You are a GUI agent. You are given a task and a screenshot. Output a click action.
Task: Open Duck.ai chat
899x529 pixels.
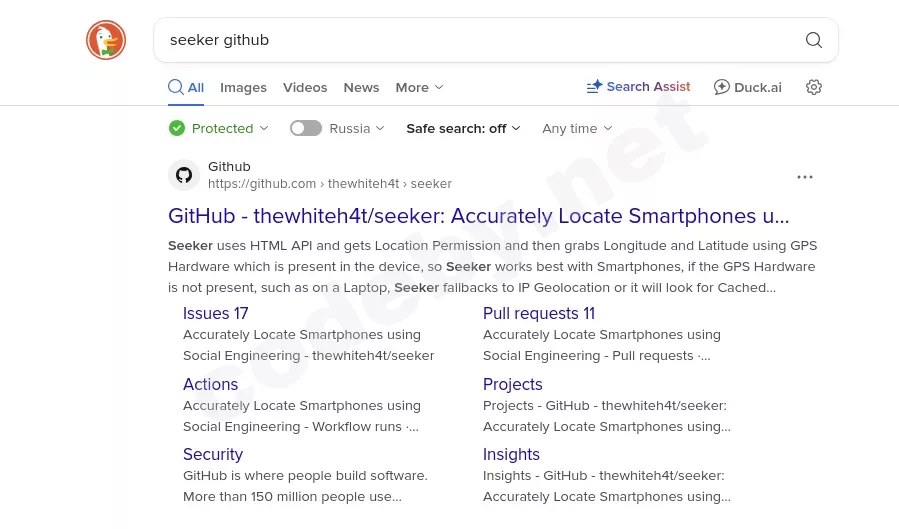click(x=747, y=87)
